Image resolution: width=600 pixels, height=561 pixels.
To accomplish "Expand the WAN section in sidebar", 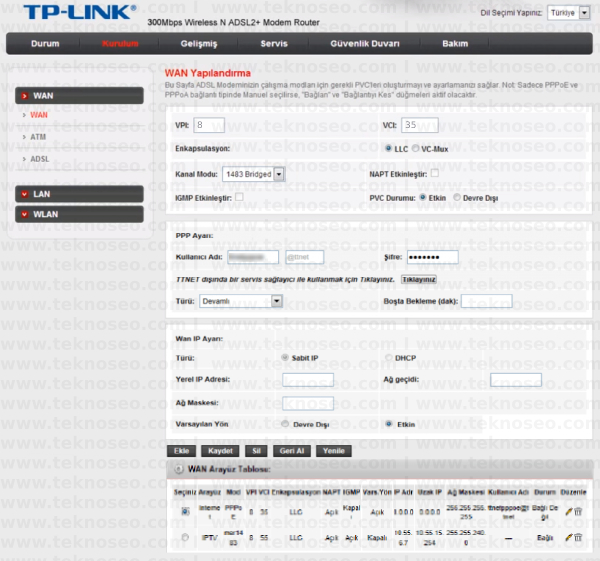I will (x=79, y=96).
